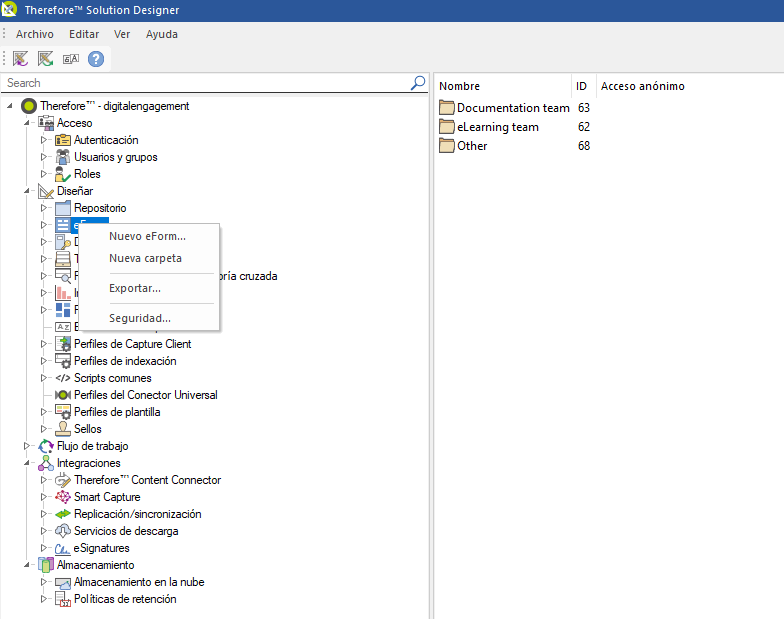Viewport: 784px width, 619px height.
Task: Expand the Perfiles de plantilla node
Action: tap(44, 412)
